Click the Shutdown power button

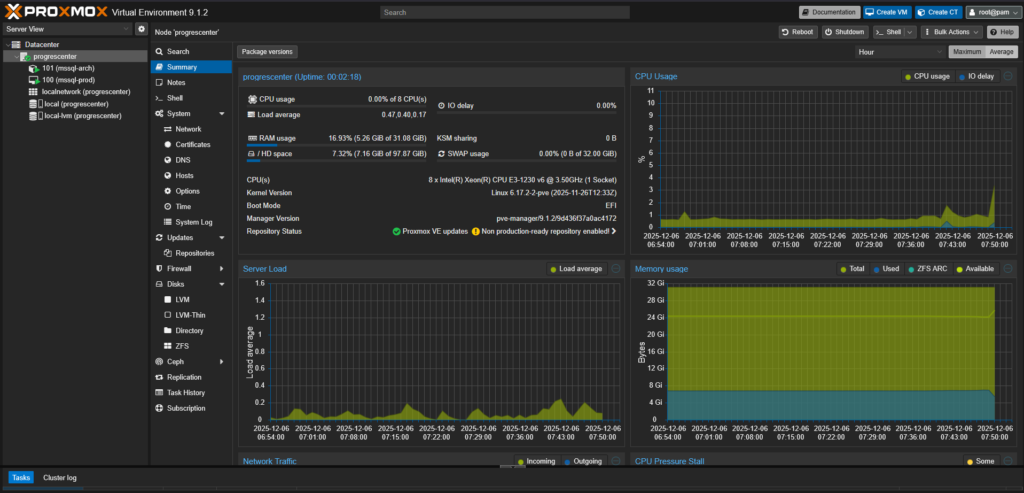point(844,32)
